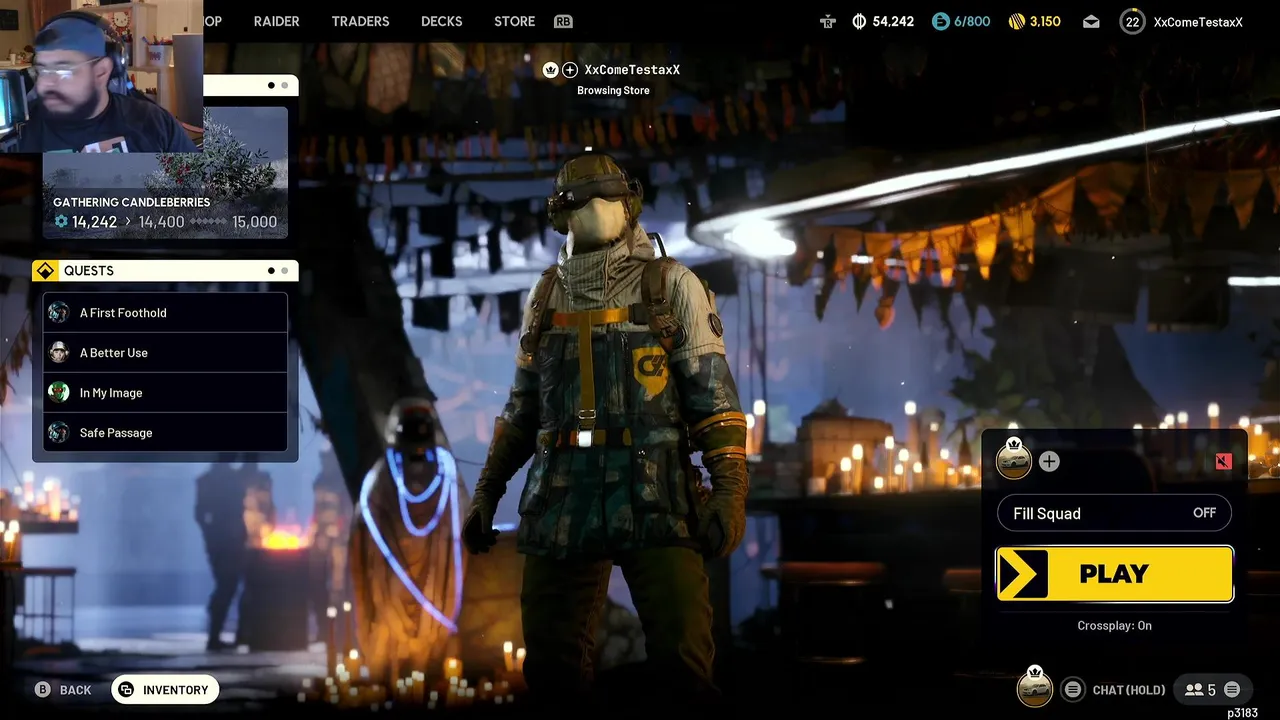
Task: Click the QUESTS panel header
Action: tap(165, 271)
